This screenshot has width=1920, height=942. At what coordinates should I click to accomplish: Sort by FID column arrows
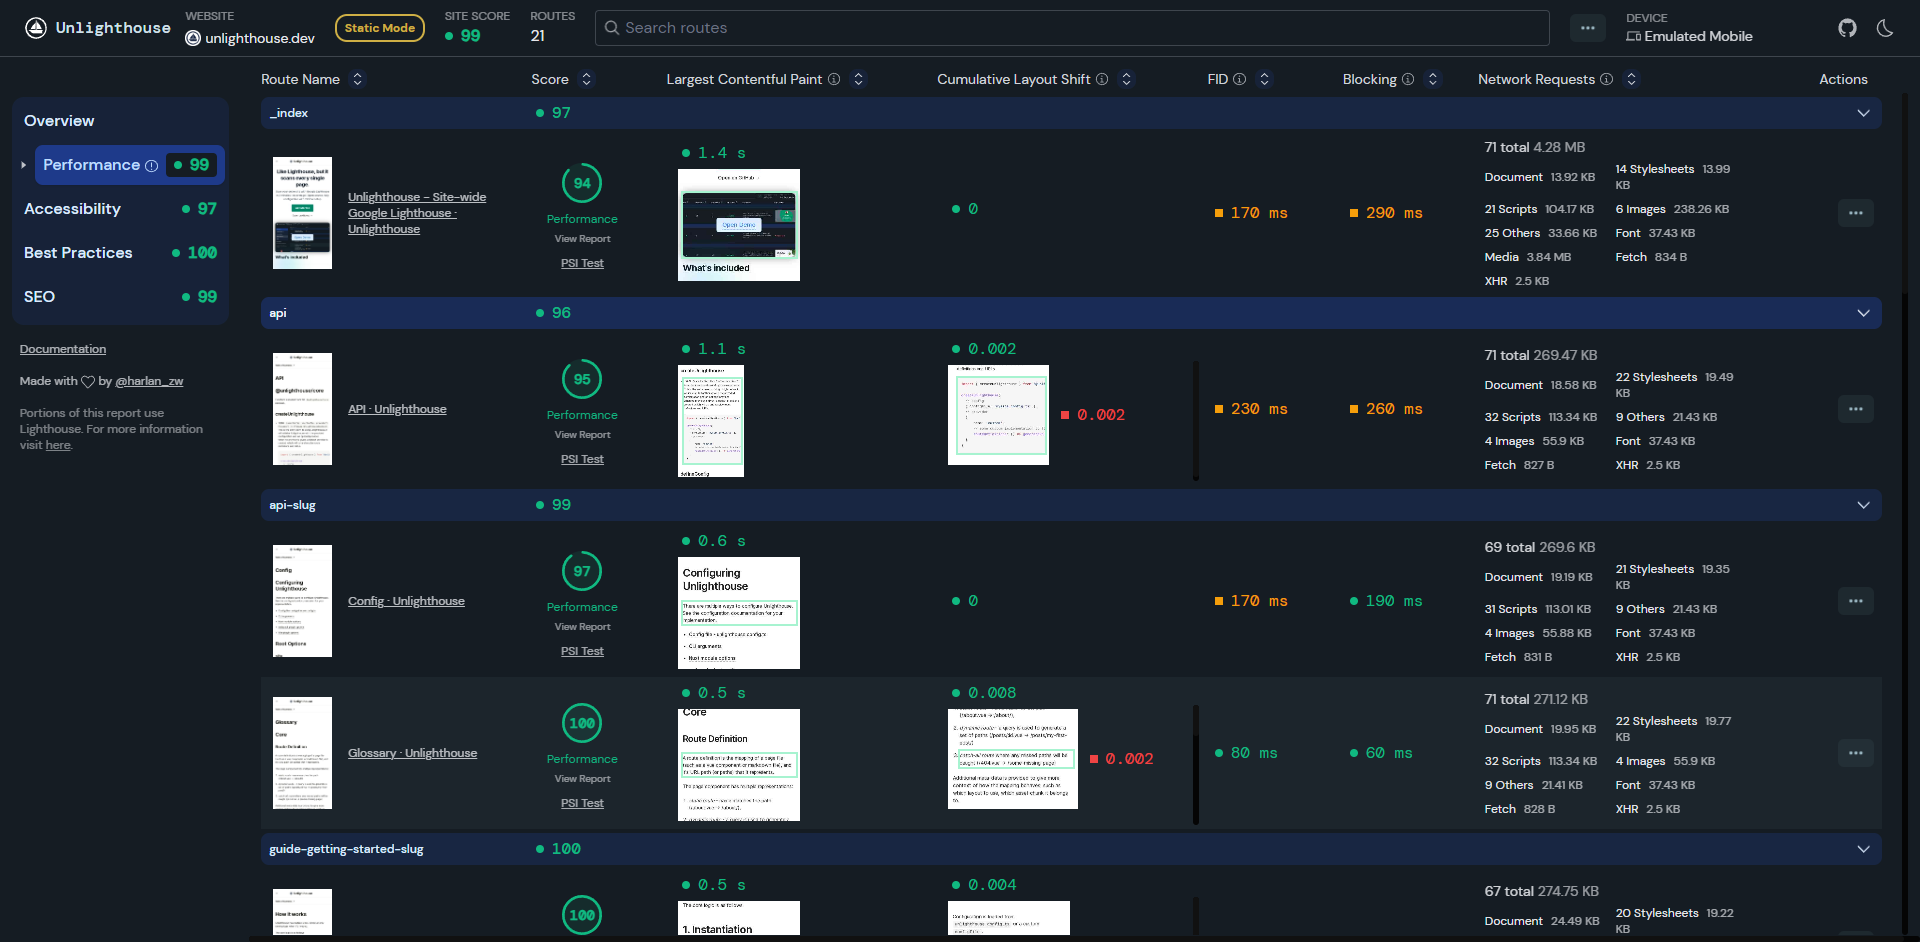pyautogui.click(x=1264, y=79)
